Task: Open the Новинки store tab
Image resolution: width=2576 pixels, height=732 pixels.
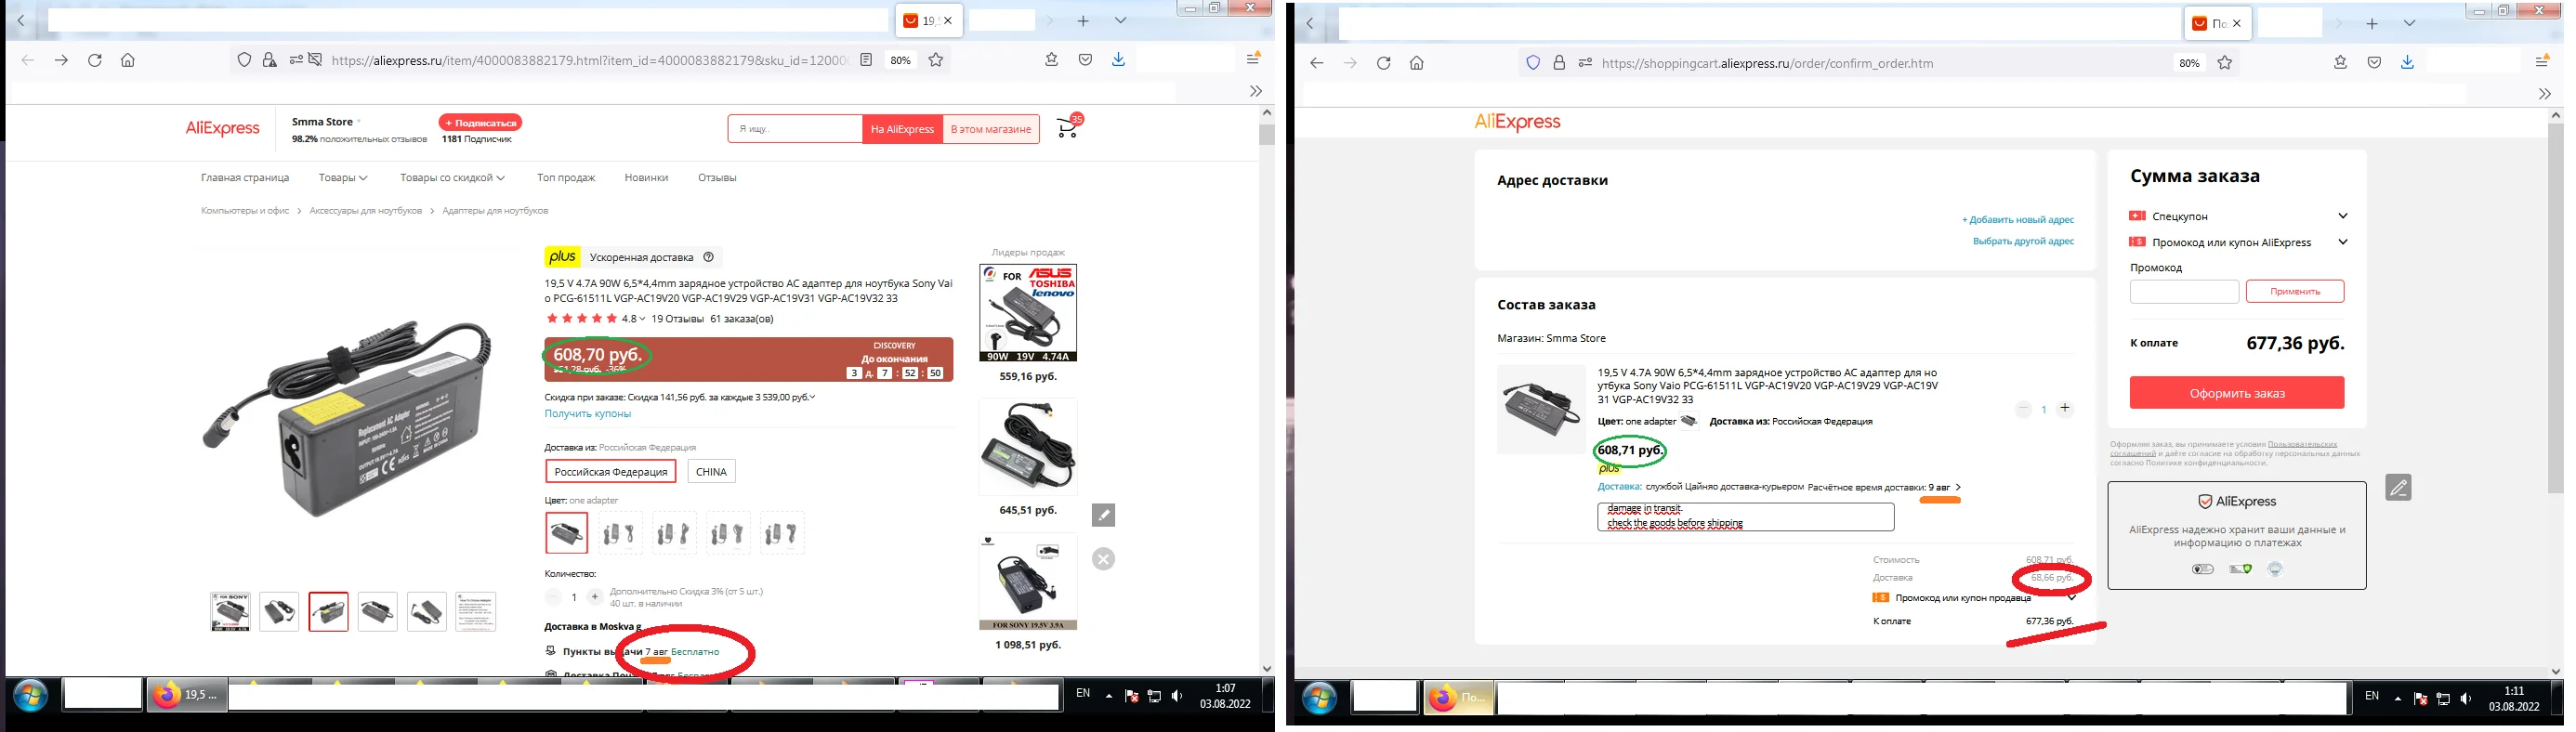Action: pos(646,177)
